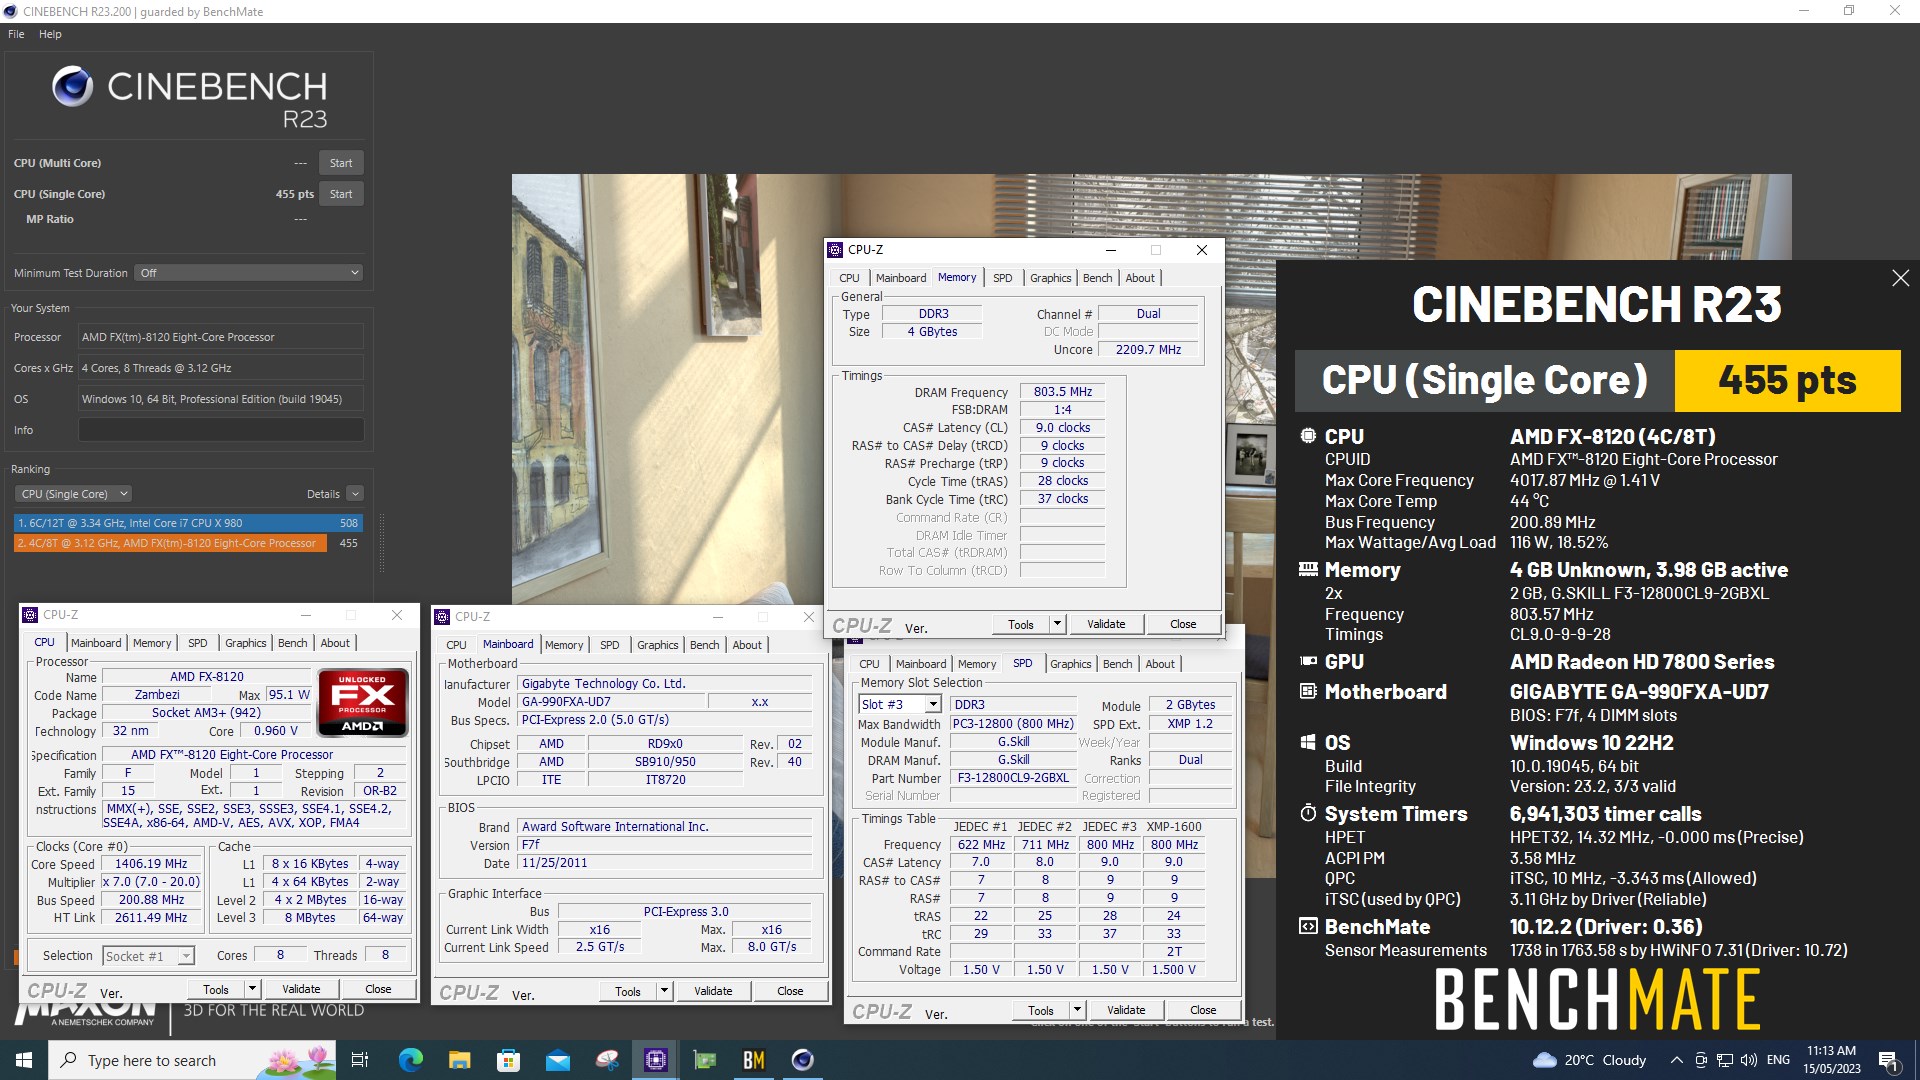Open the Mail app from the taskbar

557,1060
